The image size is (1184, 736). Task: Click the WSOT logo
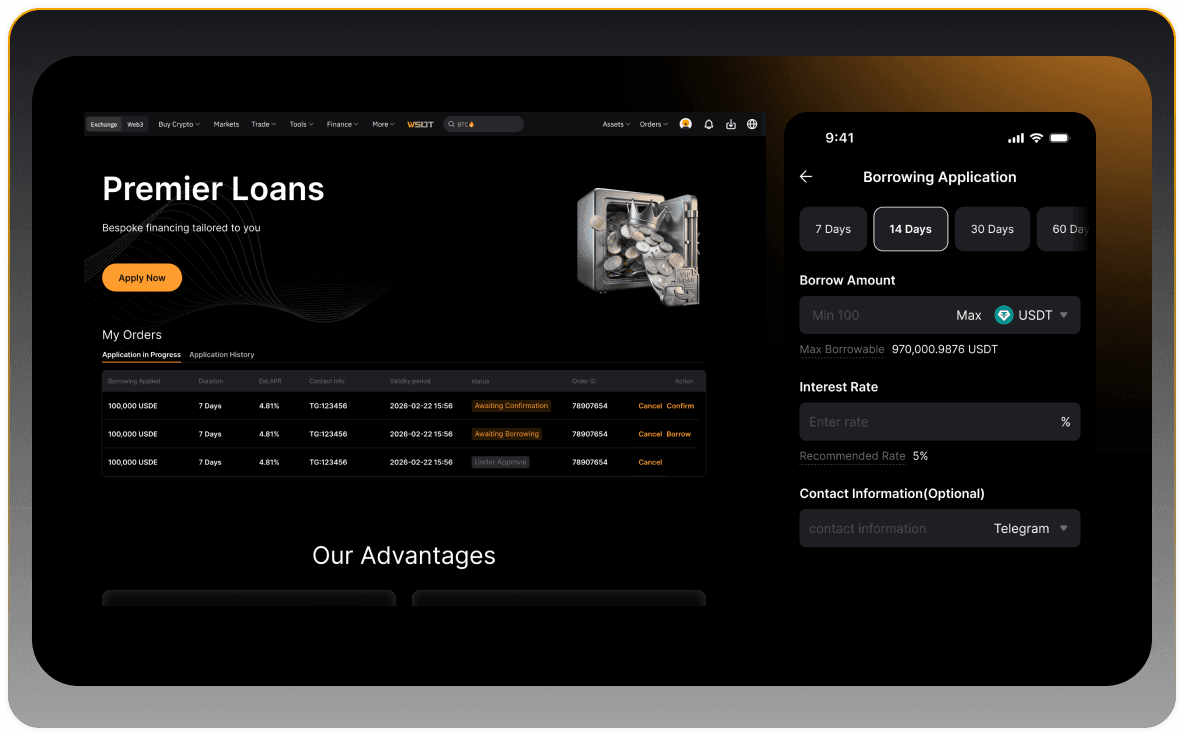point(420,124)
